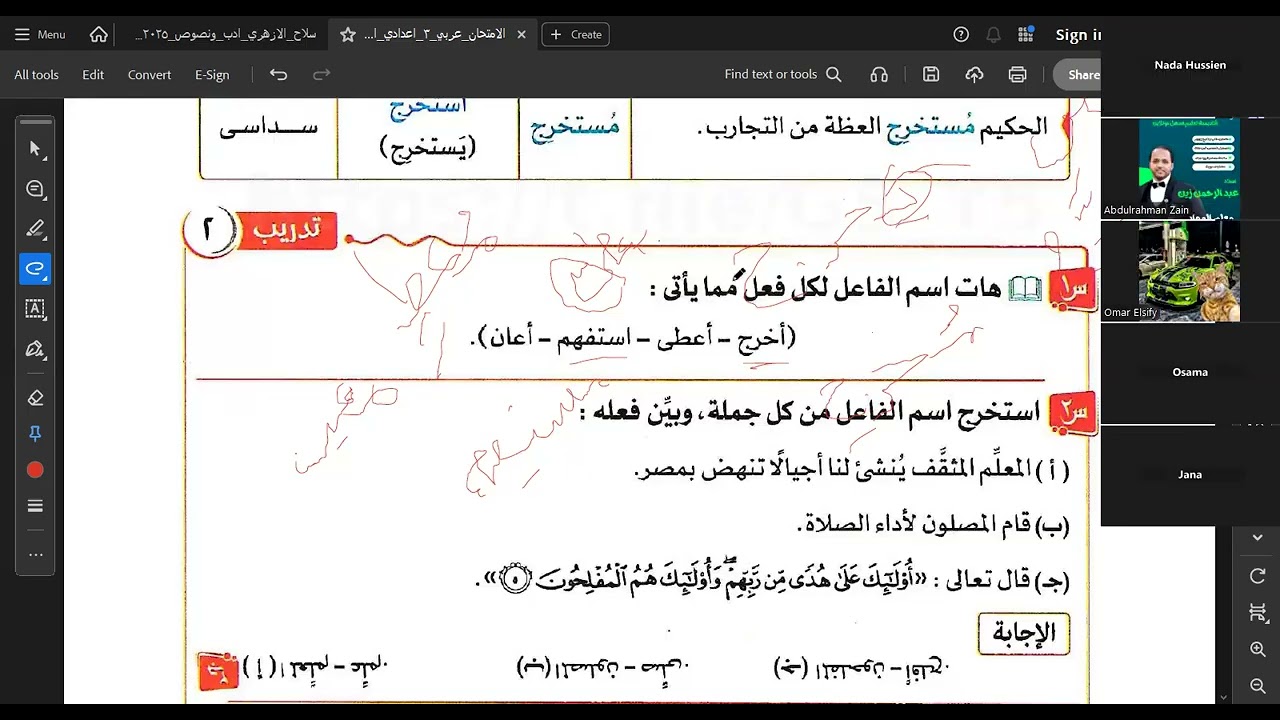The width and height of the screenshot is (1280, 720).
Task: Redo the last undone action
Action: coord(321,74)
